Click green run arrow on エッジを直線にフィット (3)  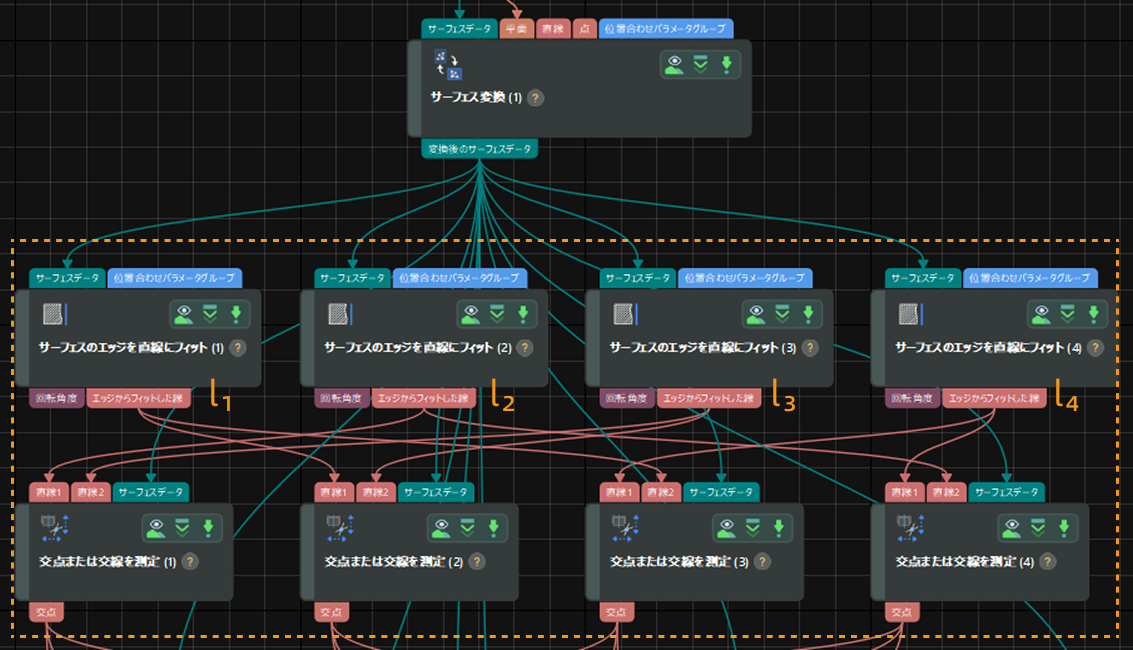coord(809,314)
